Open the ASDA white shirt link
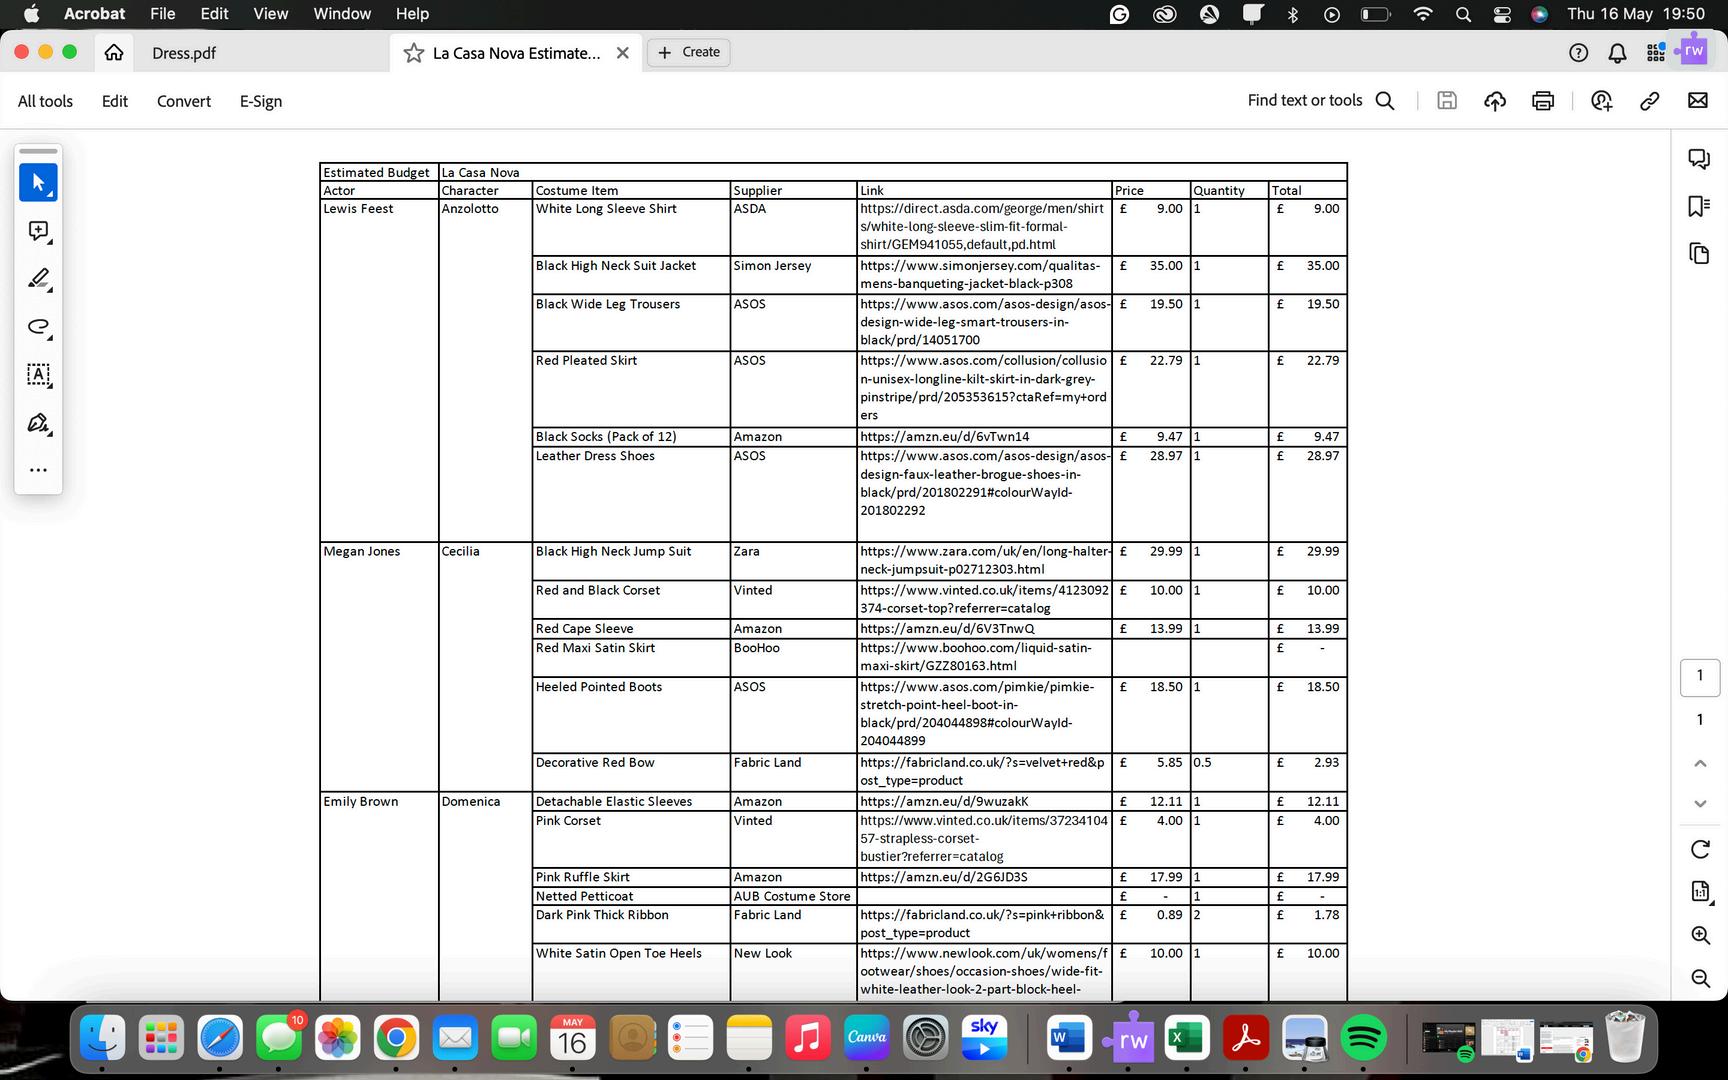Image resolution: width=1728 pixels, height=1080 pixels. [x=982, y=227]
